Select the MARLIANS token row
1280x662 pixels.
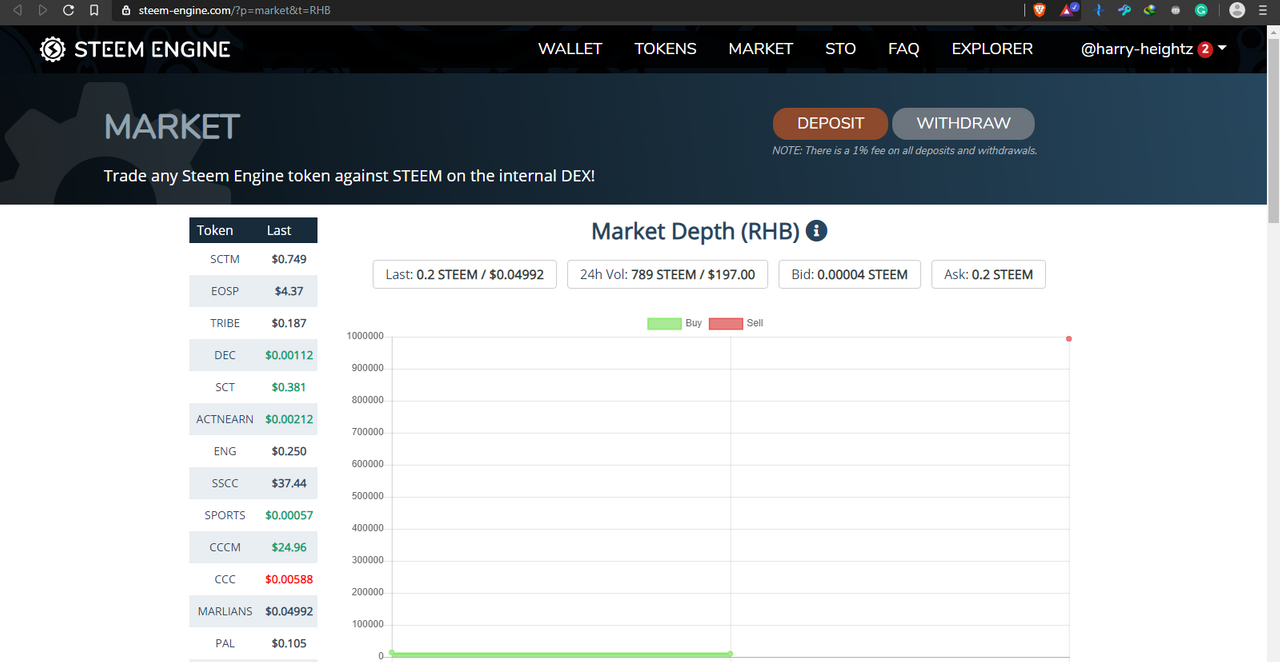(253, 611)
